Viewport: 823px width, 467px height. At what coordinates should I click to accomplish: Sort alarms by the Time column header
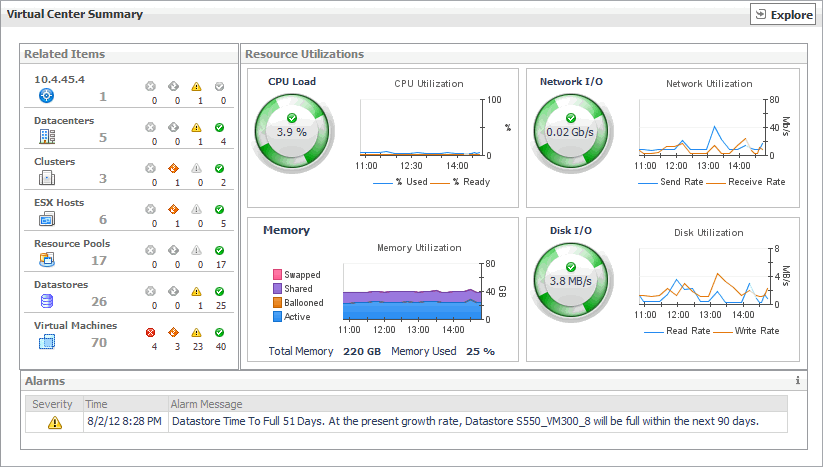point(97,404)
